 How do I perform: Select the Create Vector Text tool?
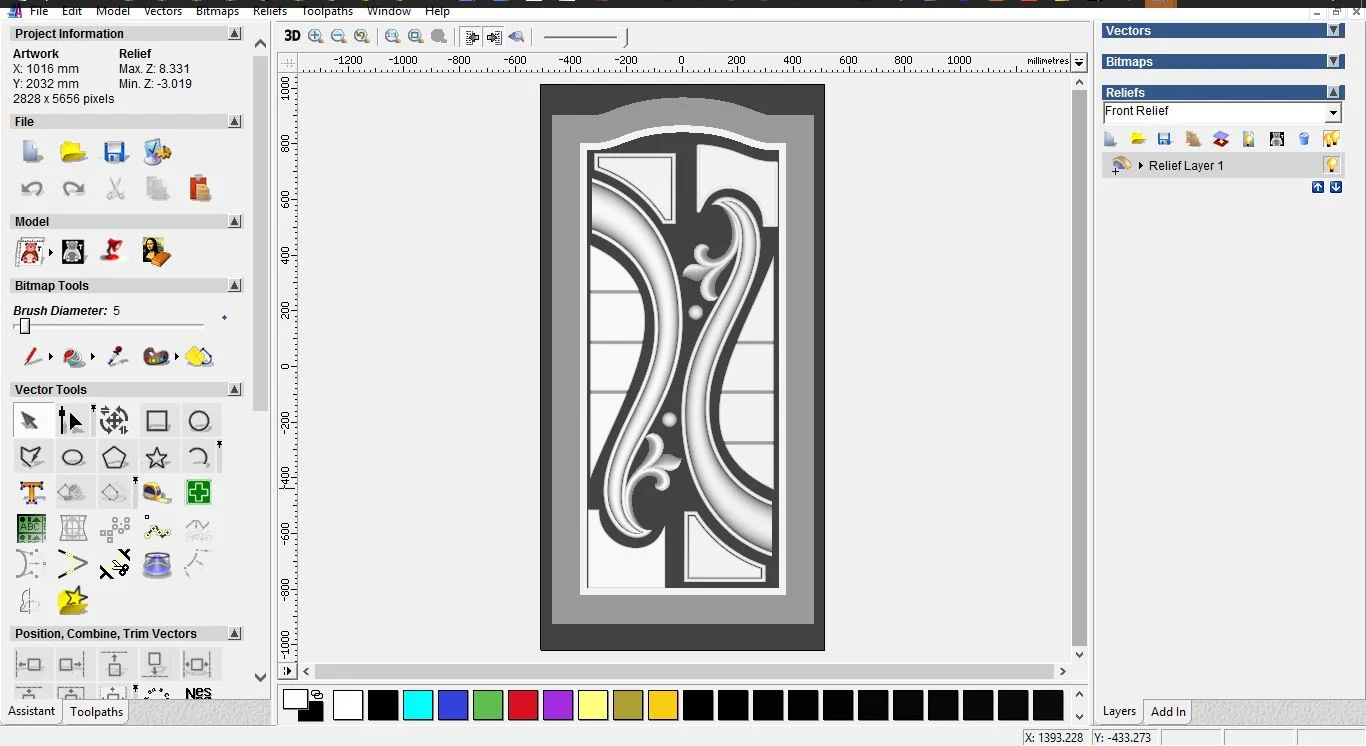[x=31, y=492]
